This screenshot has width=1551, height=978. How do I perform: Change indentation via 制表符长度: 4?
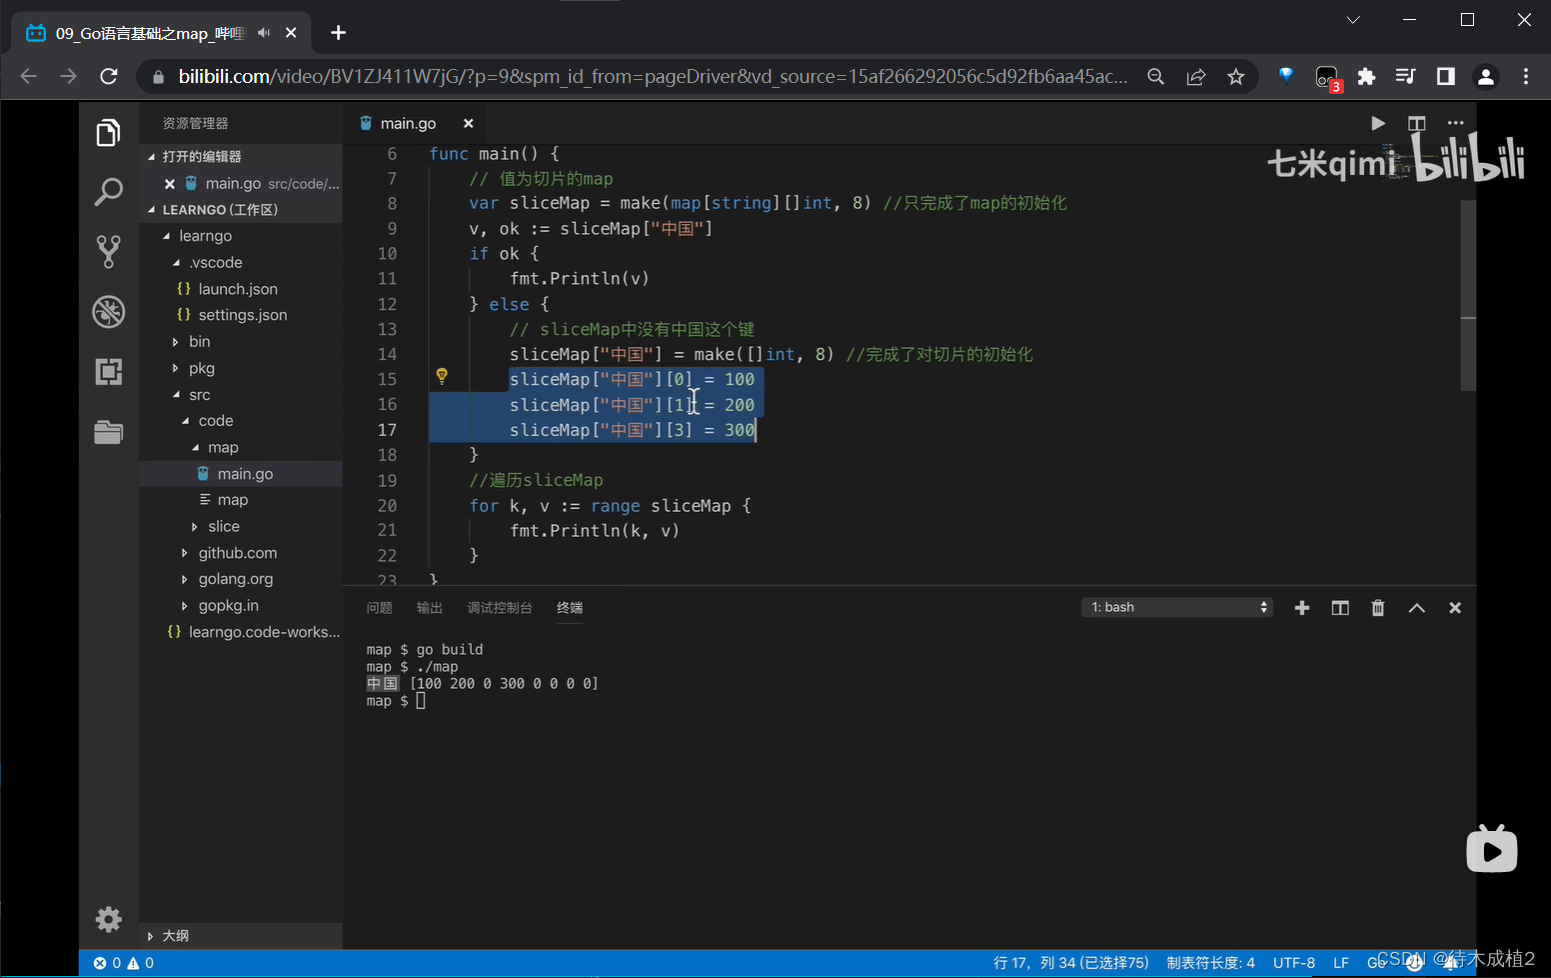(x=1210, y=963)
